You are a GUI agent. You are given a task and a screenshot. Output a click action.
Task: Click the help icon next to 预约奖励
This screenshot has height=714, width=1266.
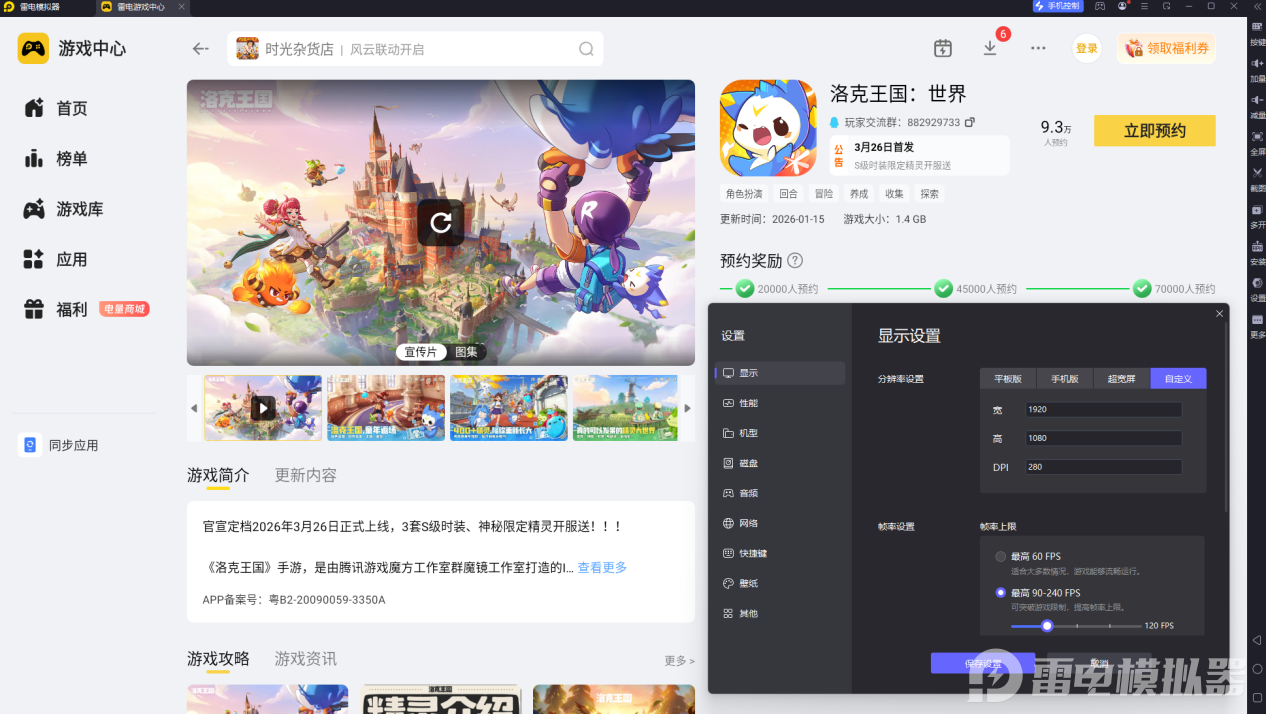[795, 260]
